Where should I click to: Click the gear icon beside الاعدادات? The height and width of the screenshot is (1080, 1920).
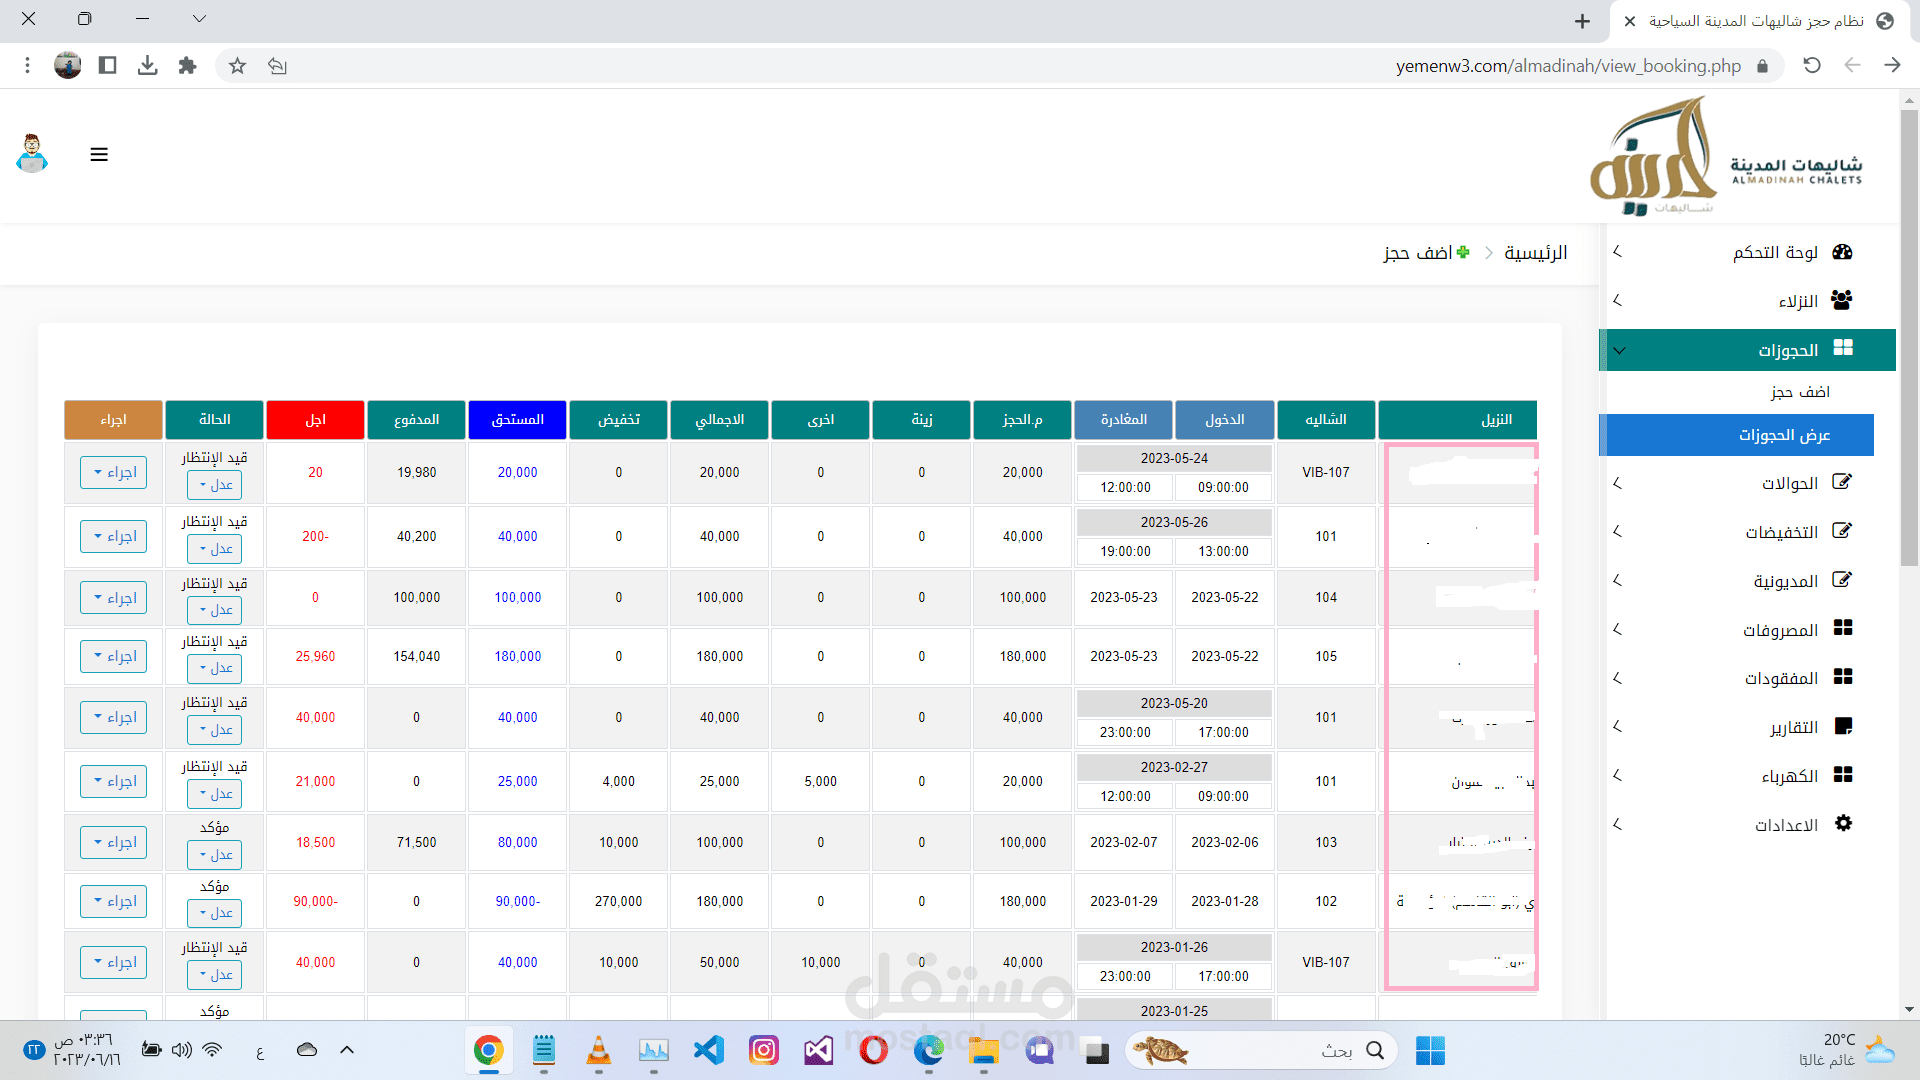pos(1843,824)
